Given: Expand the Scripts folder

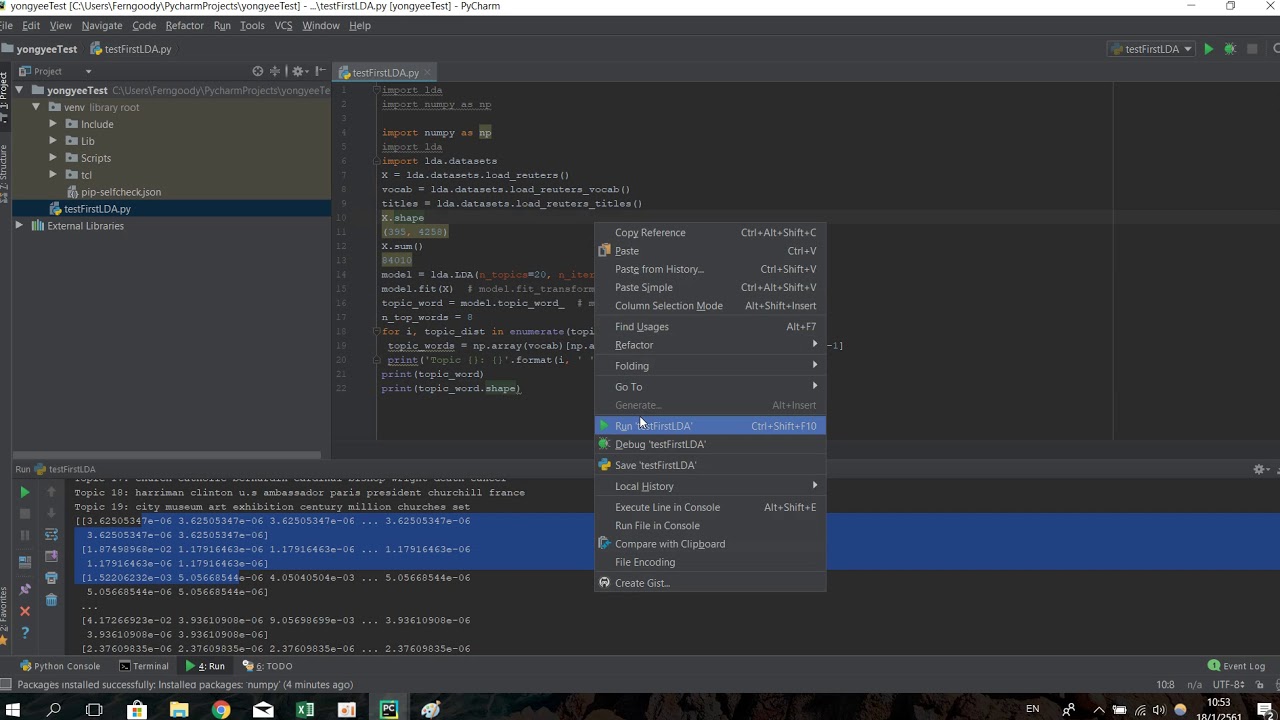Looking at the screenshot, I should 53,158.
